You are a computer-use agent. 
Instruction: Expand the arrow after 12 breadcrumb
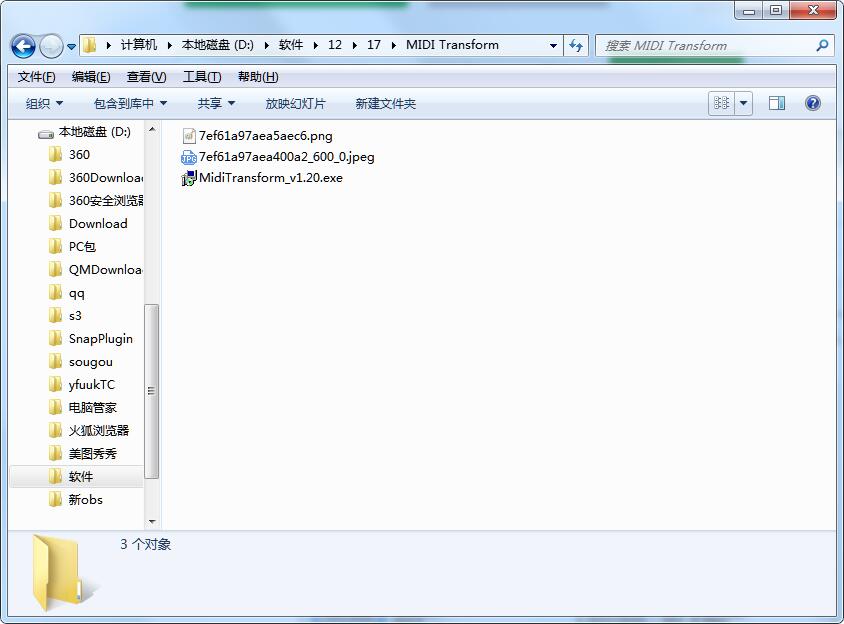point(355,45)
